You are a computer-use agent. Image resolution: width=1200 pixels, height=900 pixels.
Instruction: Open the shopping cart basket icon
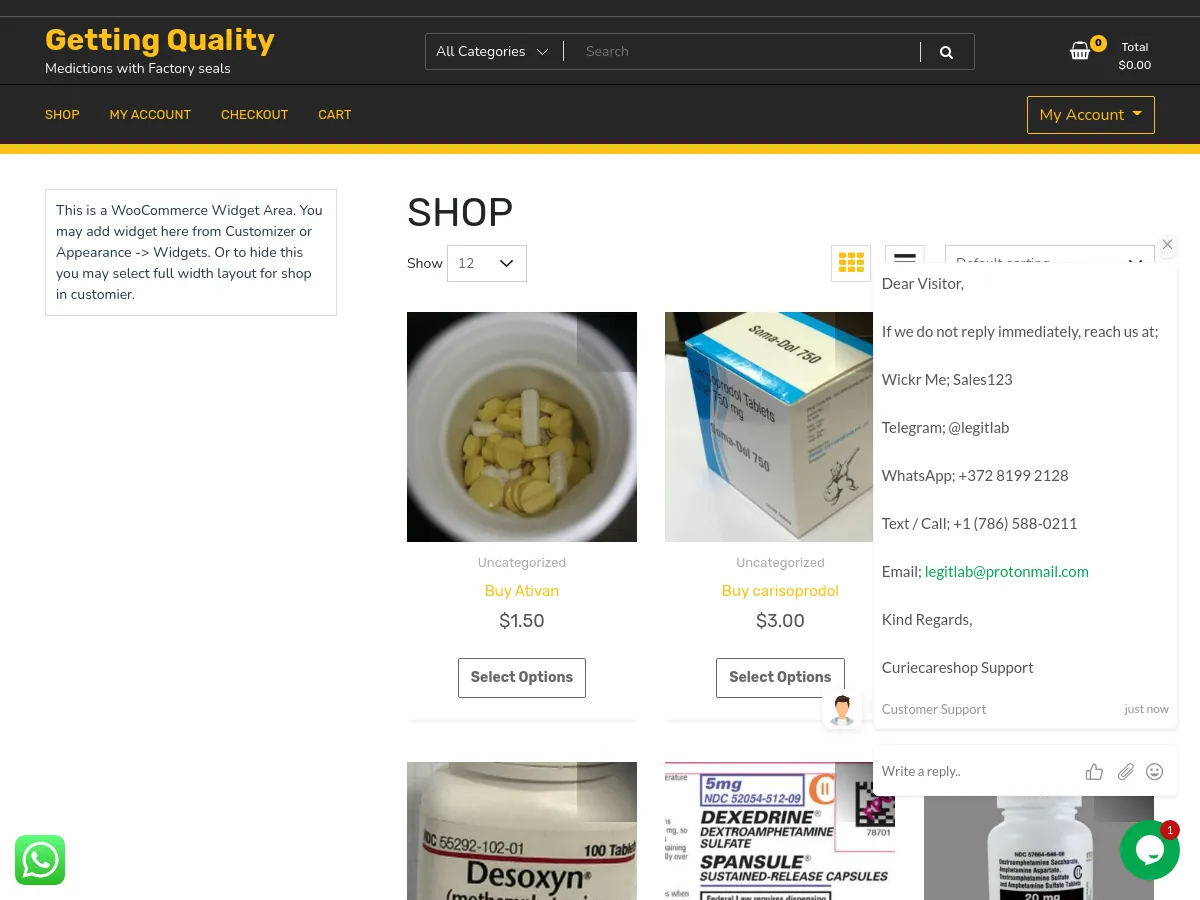click(x=1080, y=51)
